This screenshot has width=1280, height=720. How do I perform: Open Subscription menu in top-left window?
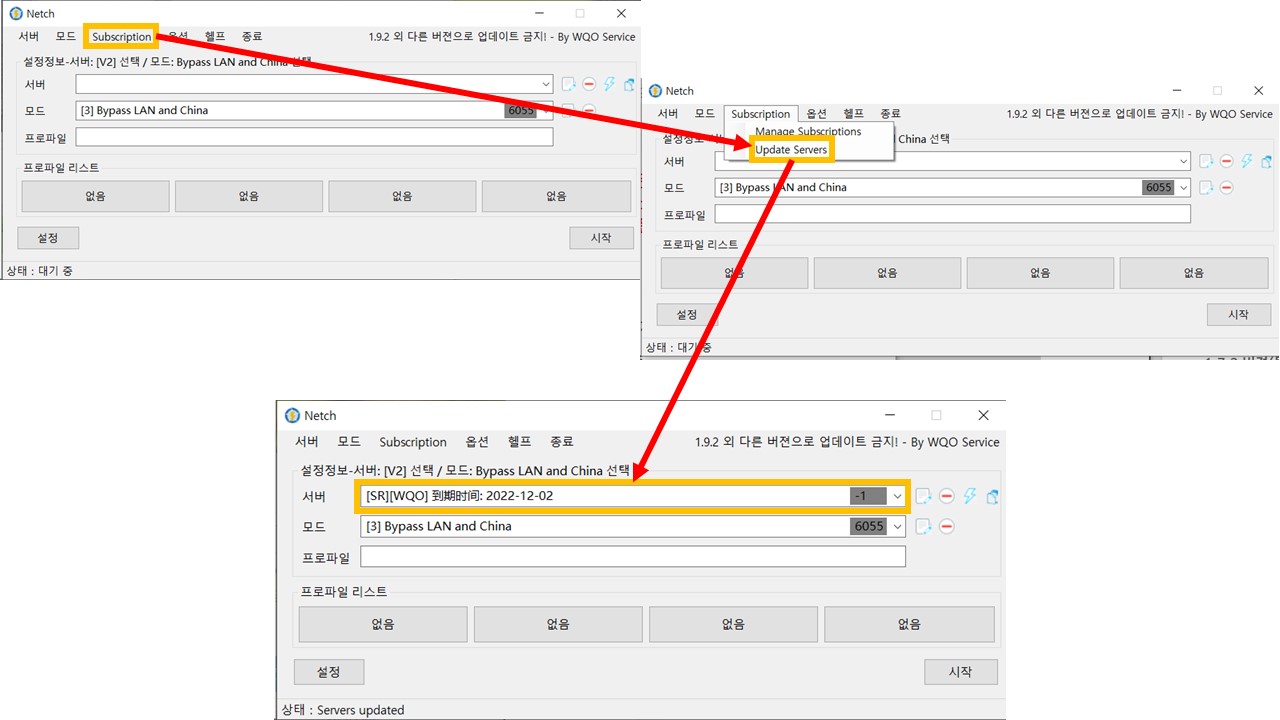[x=121, y=37]
